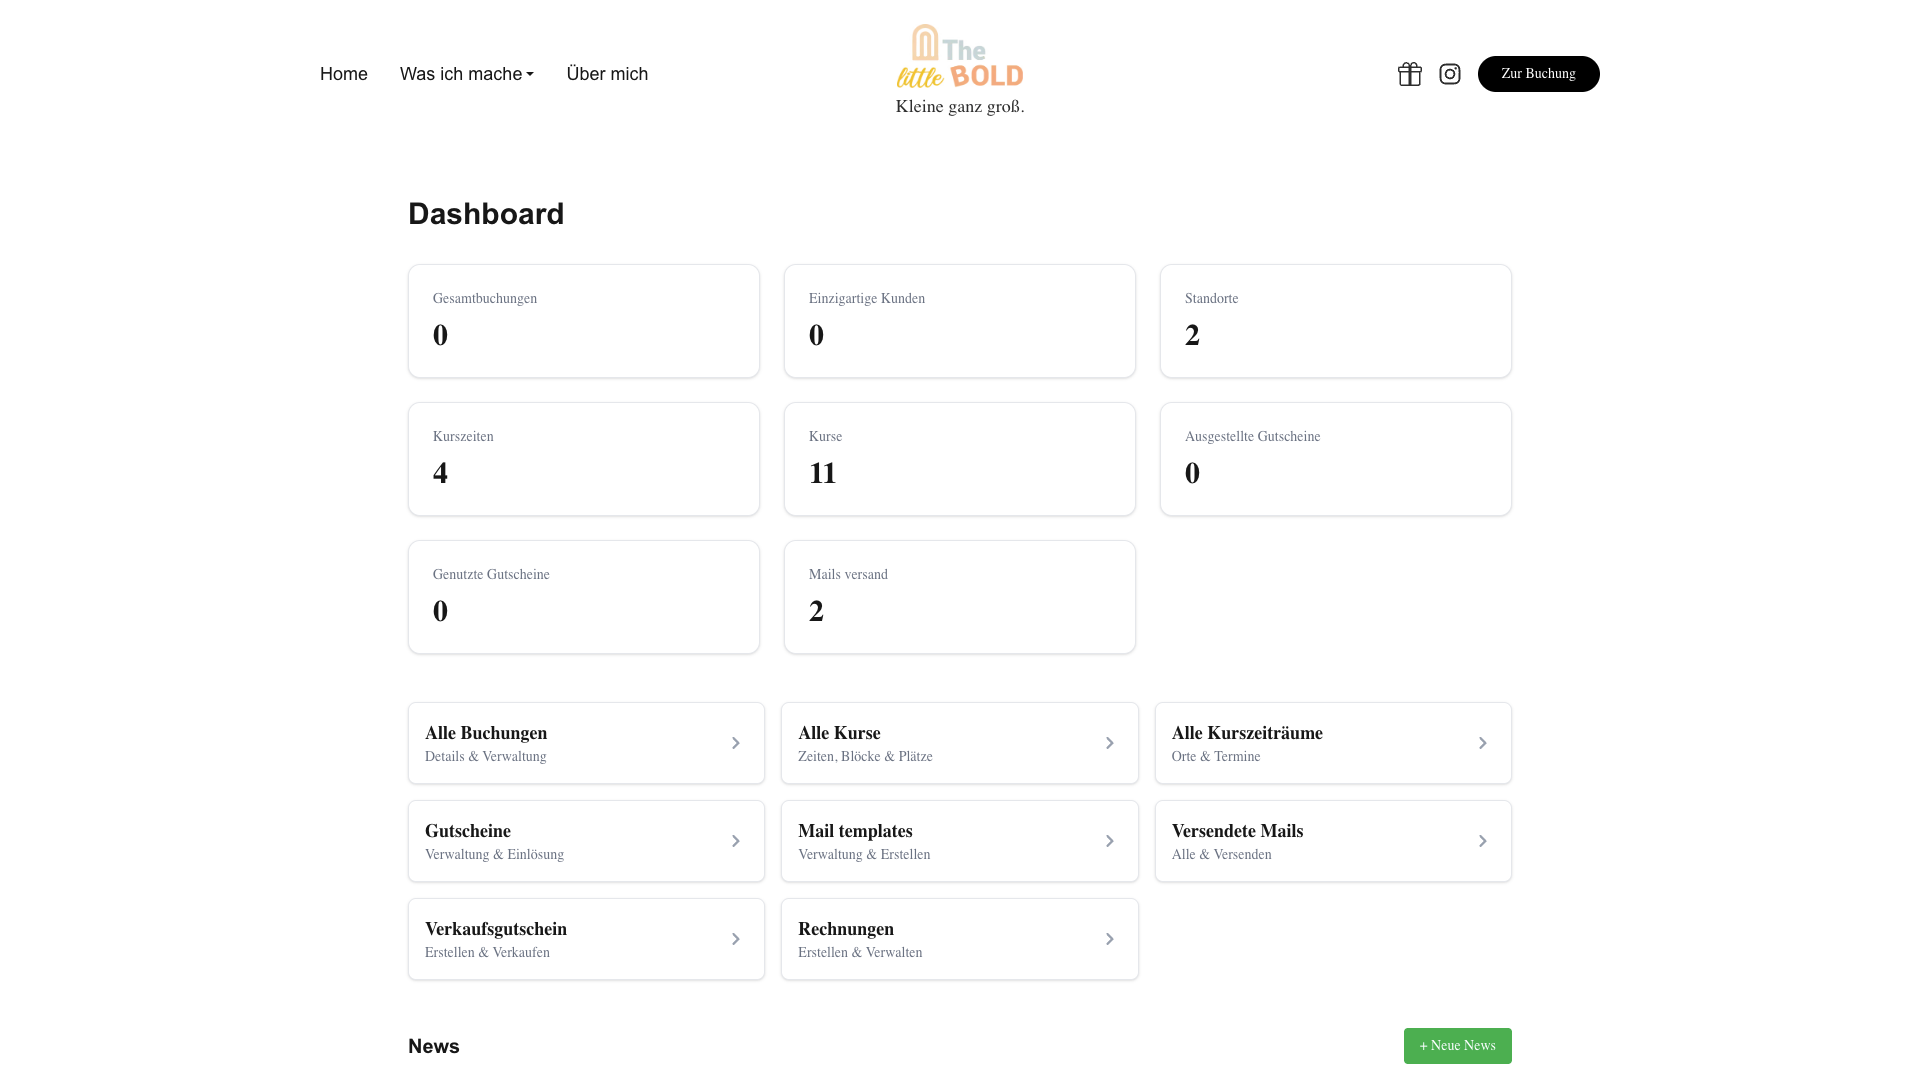Select the Kurse statistic card showing 11

pyautogui.click(x=960, y=459)
